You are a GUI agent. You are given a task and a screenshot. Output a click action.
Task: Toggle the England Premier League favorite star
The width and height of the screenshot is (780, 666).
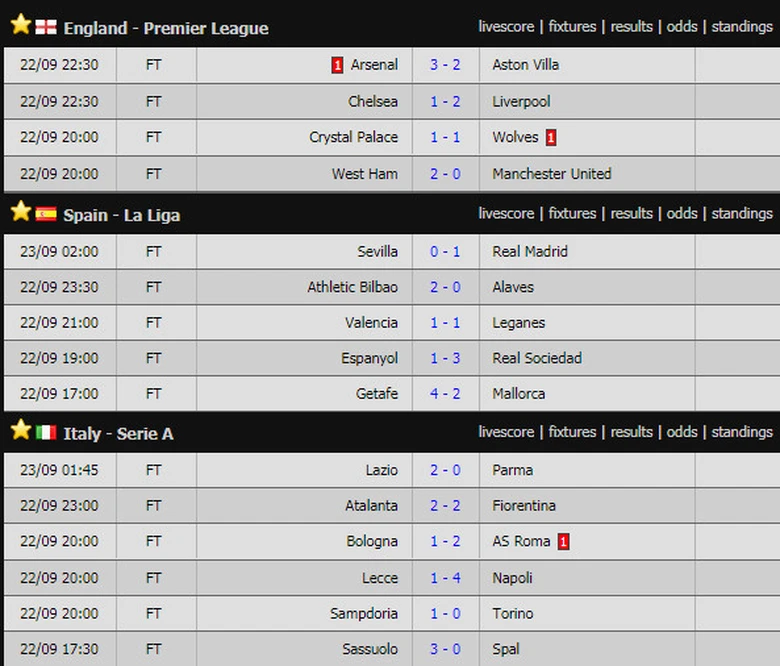pyautogui.click(x=20, y=25)
